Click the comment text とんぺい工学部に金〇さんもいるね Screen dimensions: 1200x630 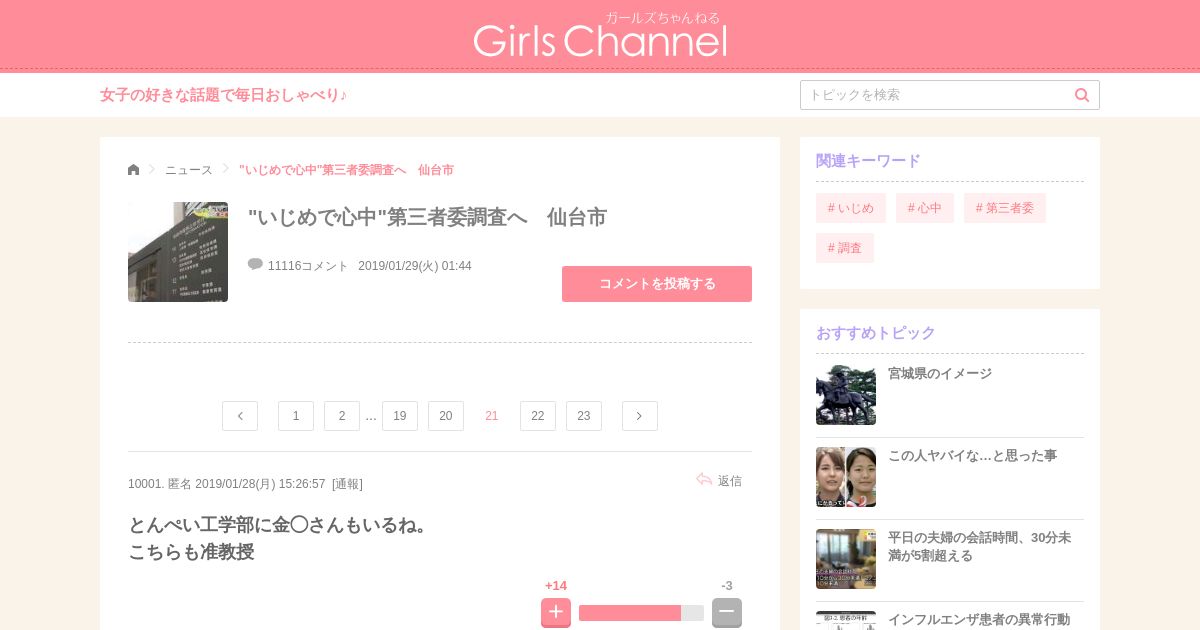point(279,525)
